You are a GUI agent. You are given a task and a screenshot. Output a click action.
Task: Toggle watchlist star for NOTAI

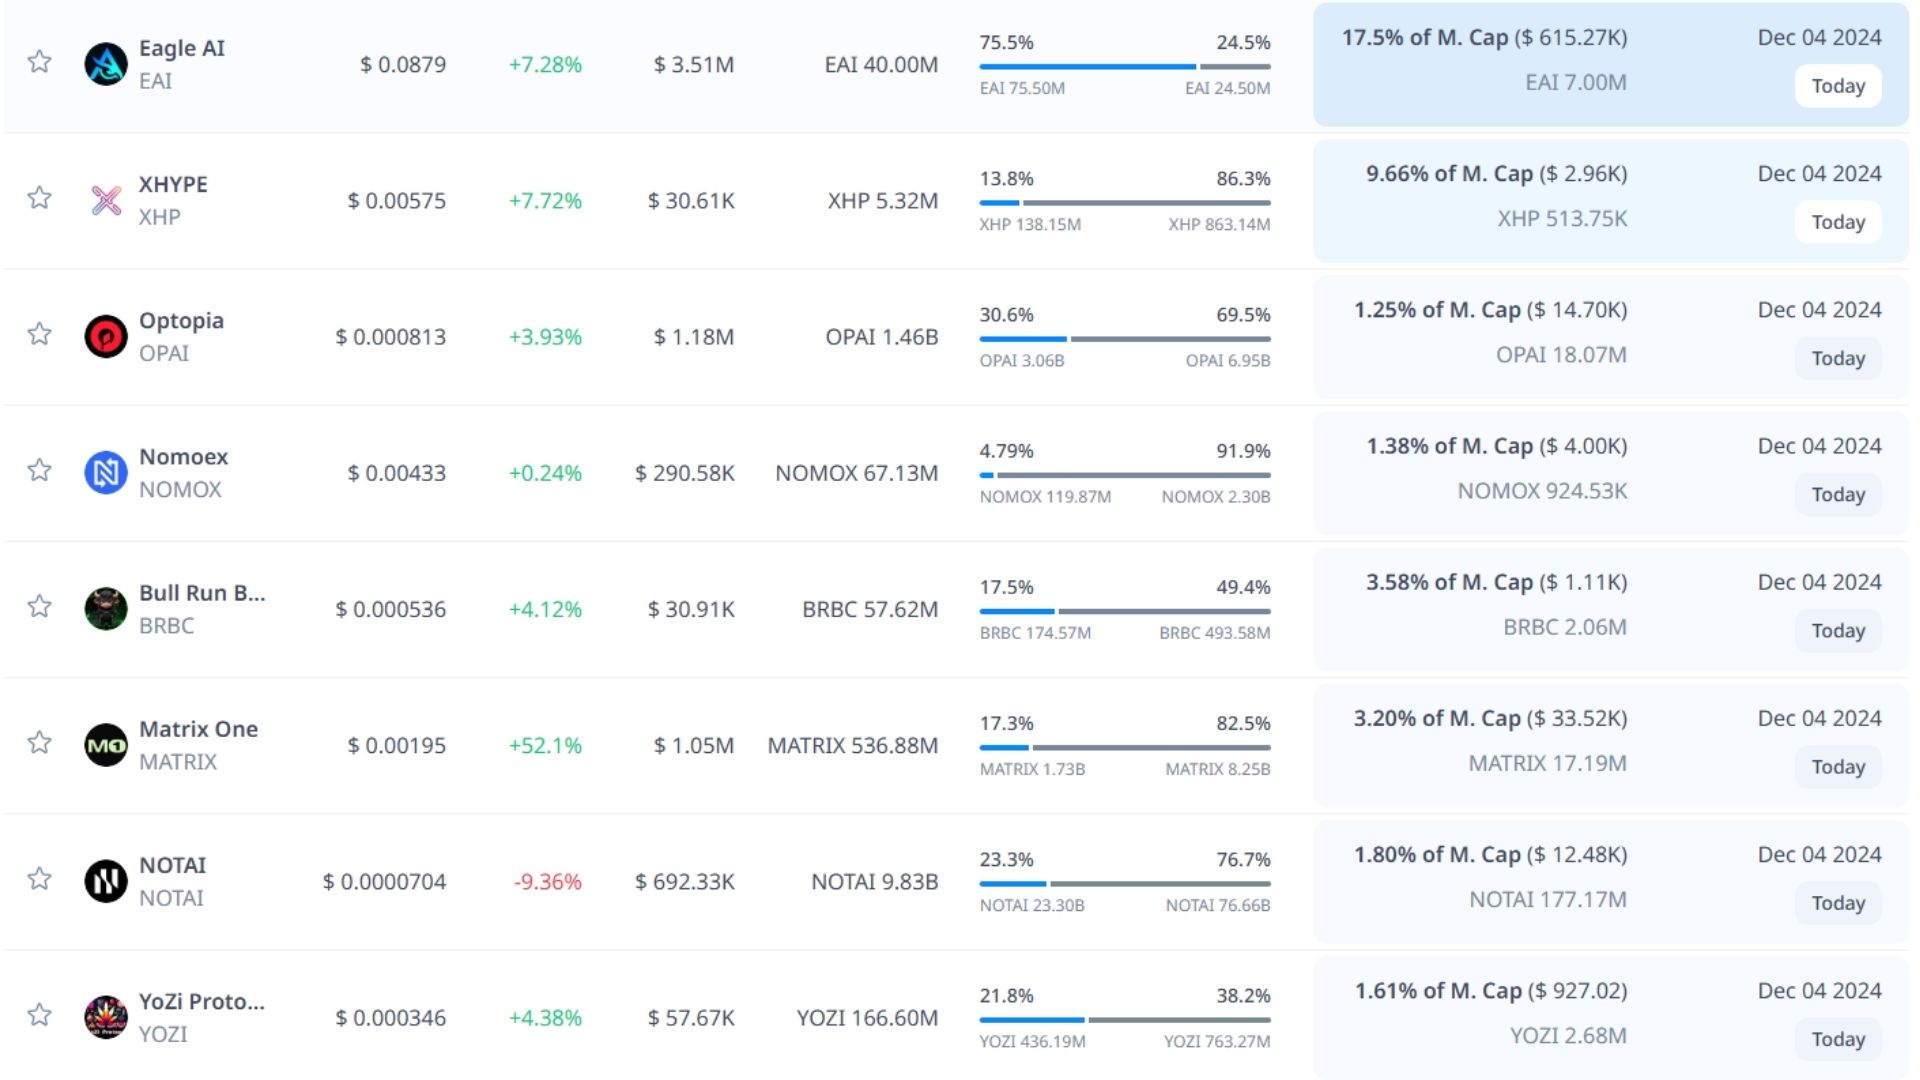(39, 879)
